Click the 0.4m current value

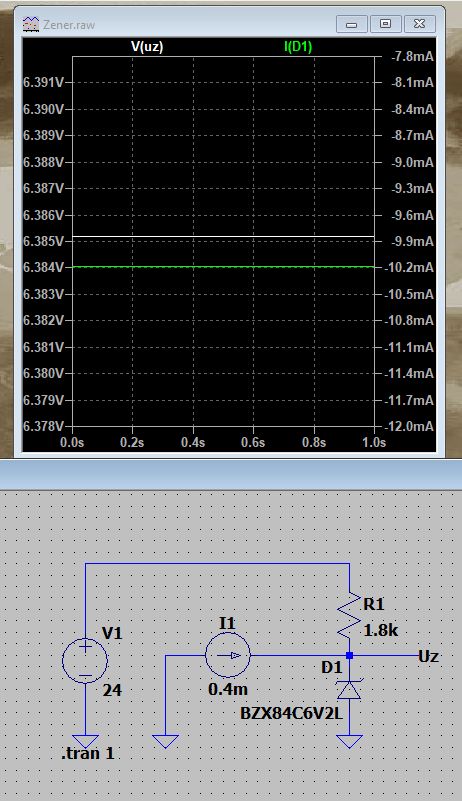pos(228,689)
